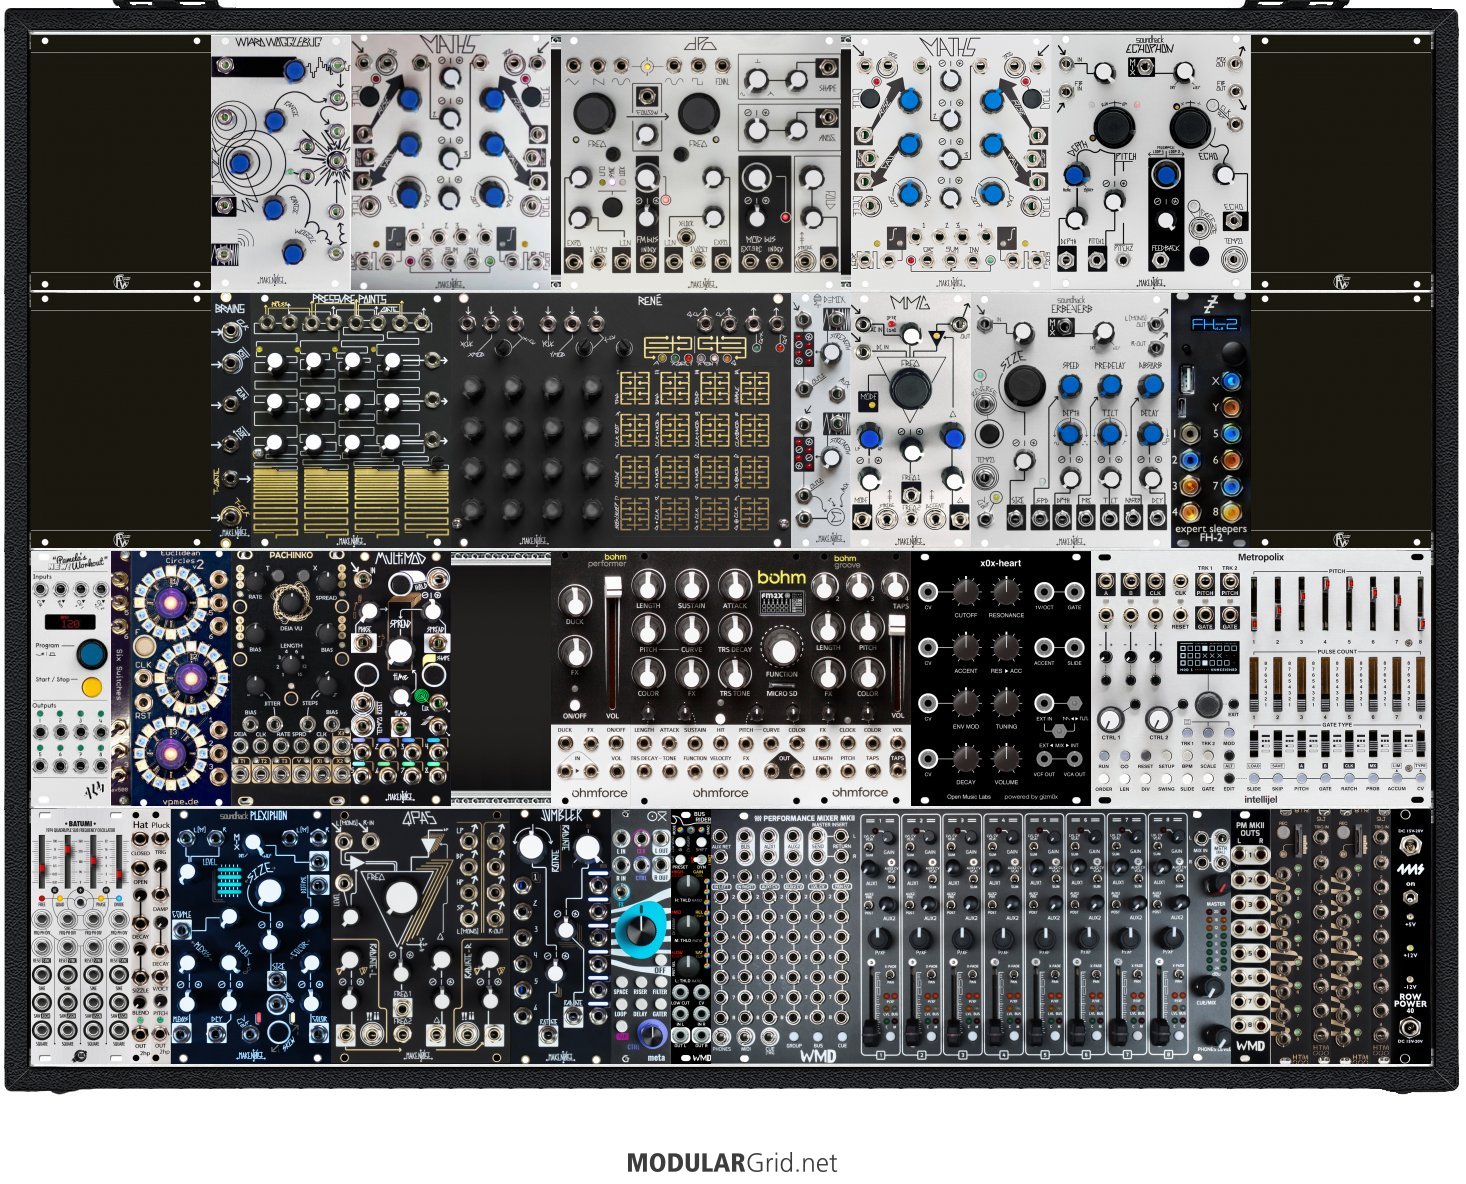The width and height of the screenshot is (1466, 1184).
Task: Click the Metropolix EDIT button
Action: [x=1229, y=779]
